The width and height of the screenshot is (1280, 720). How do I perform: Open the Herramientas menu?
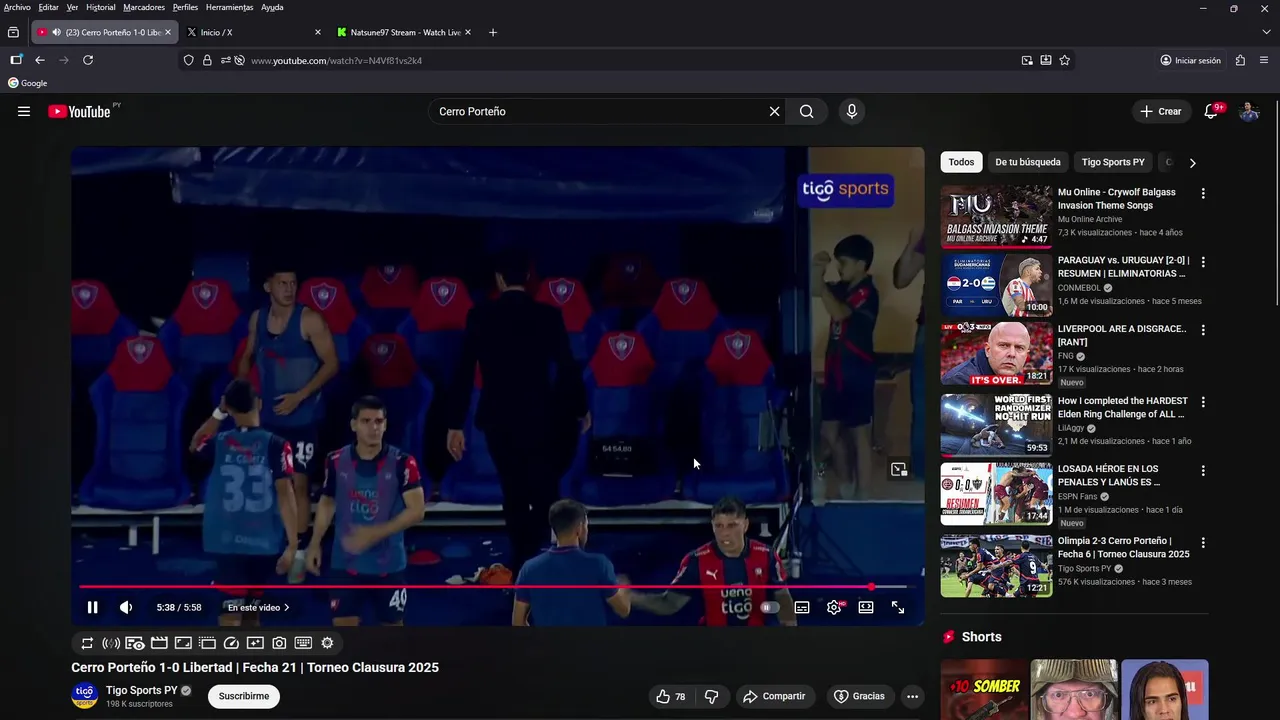coord(230,7)
